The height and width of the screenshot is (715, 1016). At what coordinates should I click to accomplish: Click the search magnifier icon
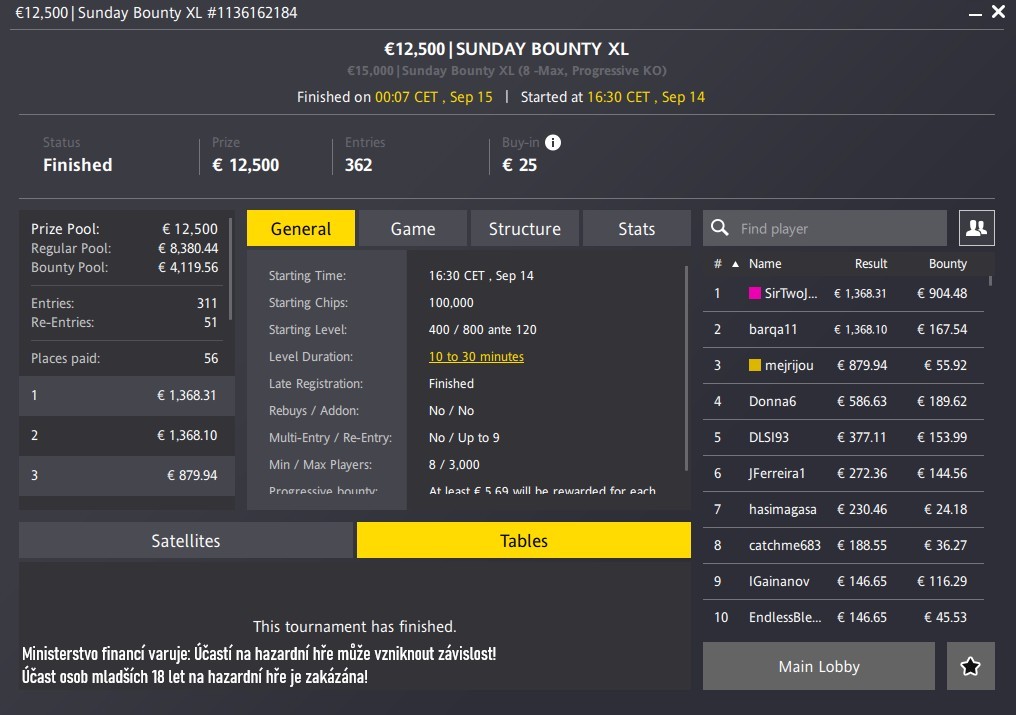coord(720,229)
